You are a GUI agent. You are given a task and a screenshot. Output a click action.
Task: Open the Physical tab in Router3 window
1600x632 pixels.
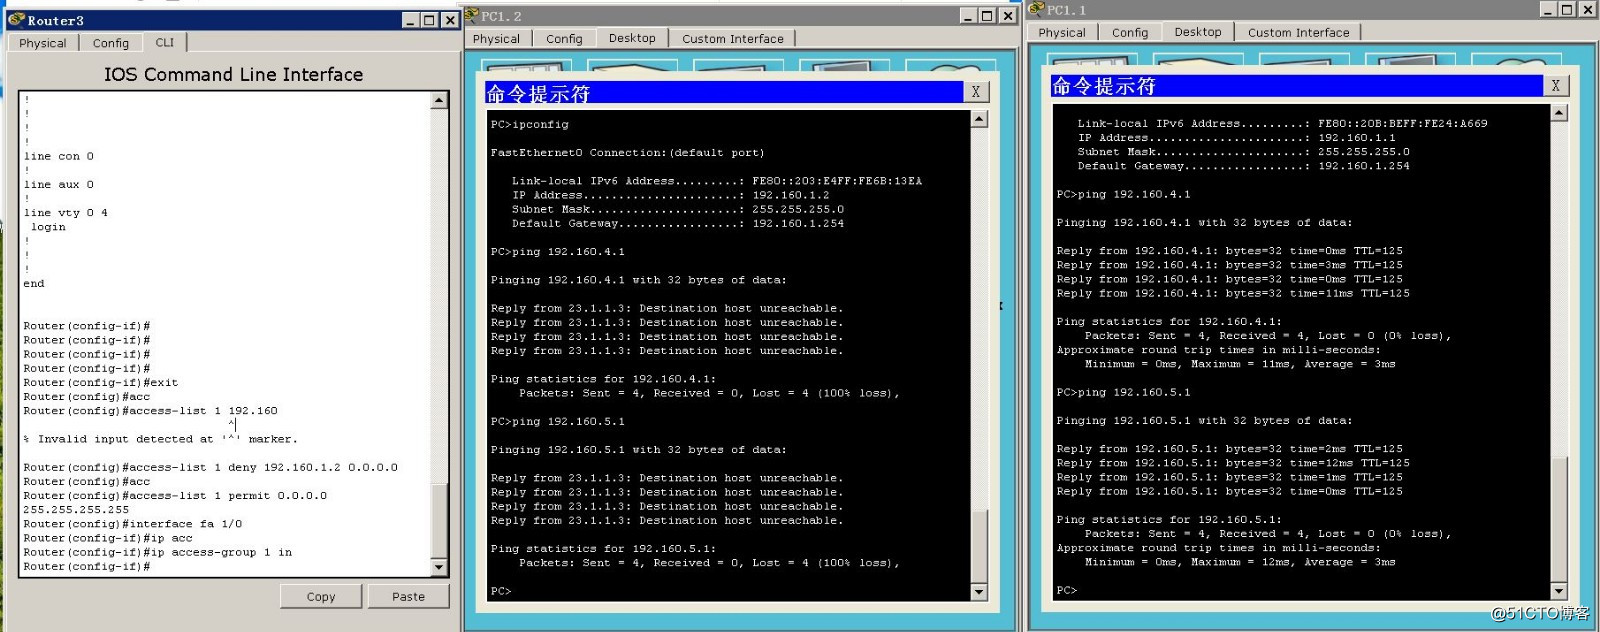tap(43, 43)
